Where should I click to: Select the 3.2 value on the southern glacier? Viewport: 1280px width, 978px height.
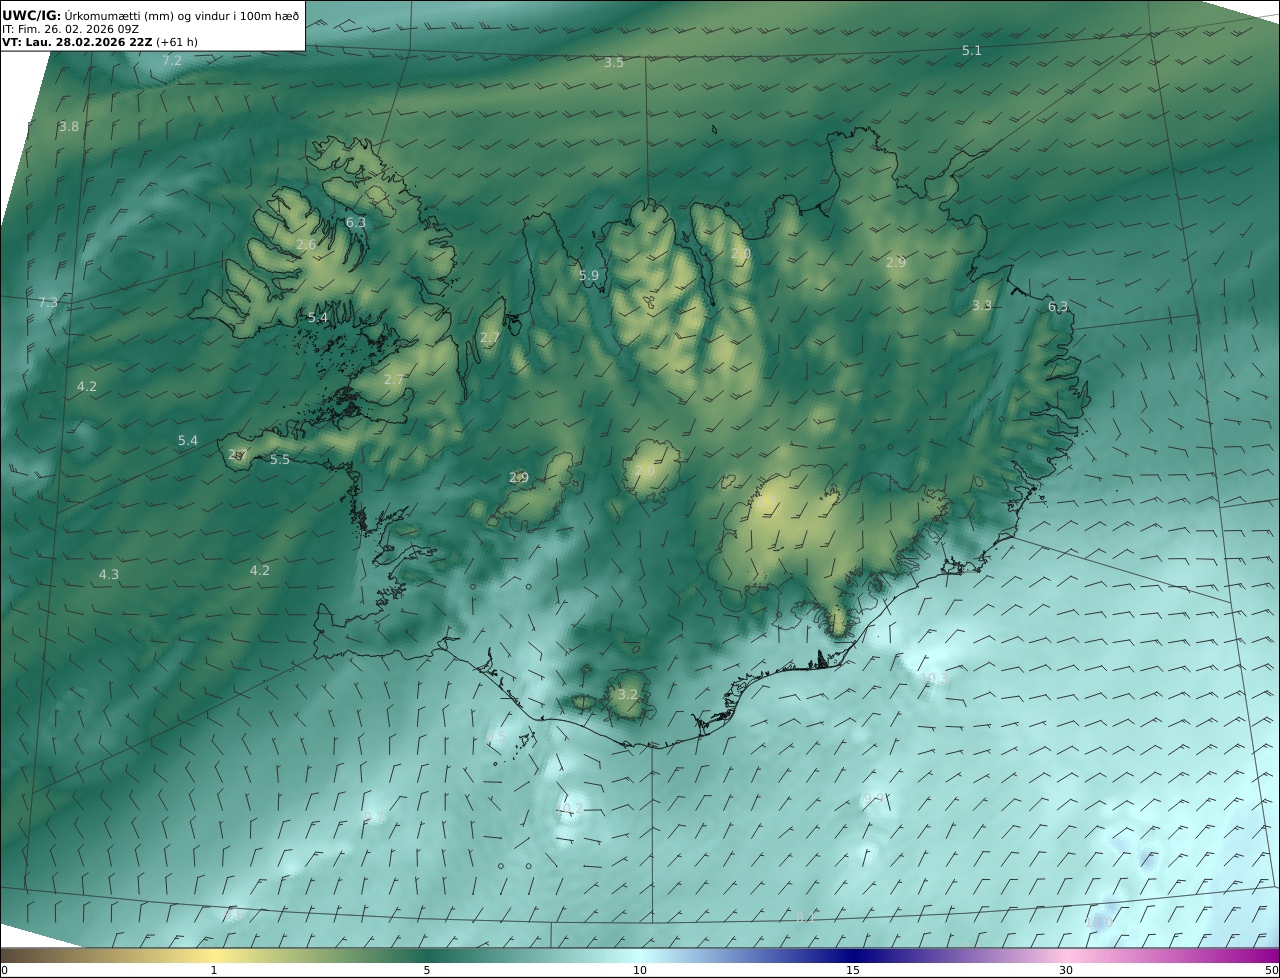point(628,695)
